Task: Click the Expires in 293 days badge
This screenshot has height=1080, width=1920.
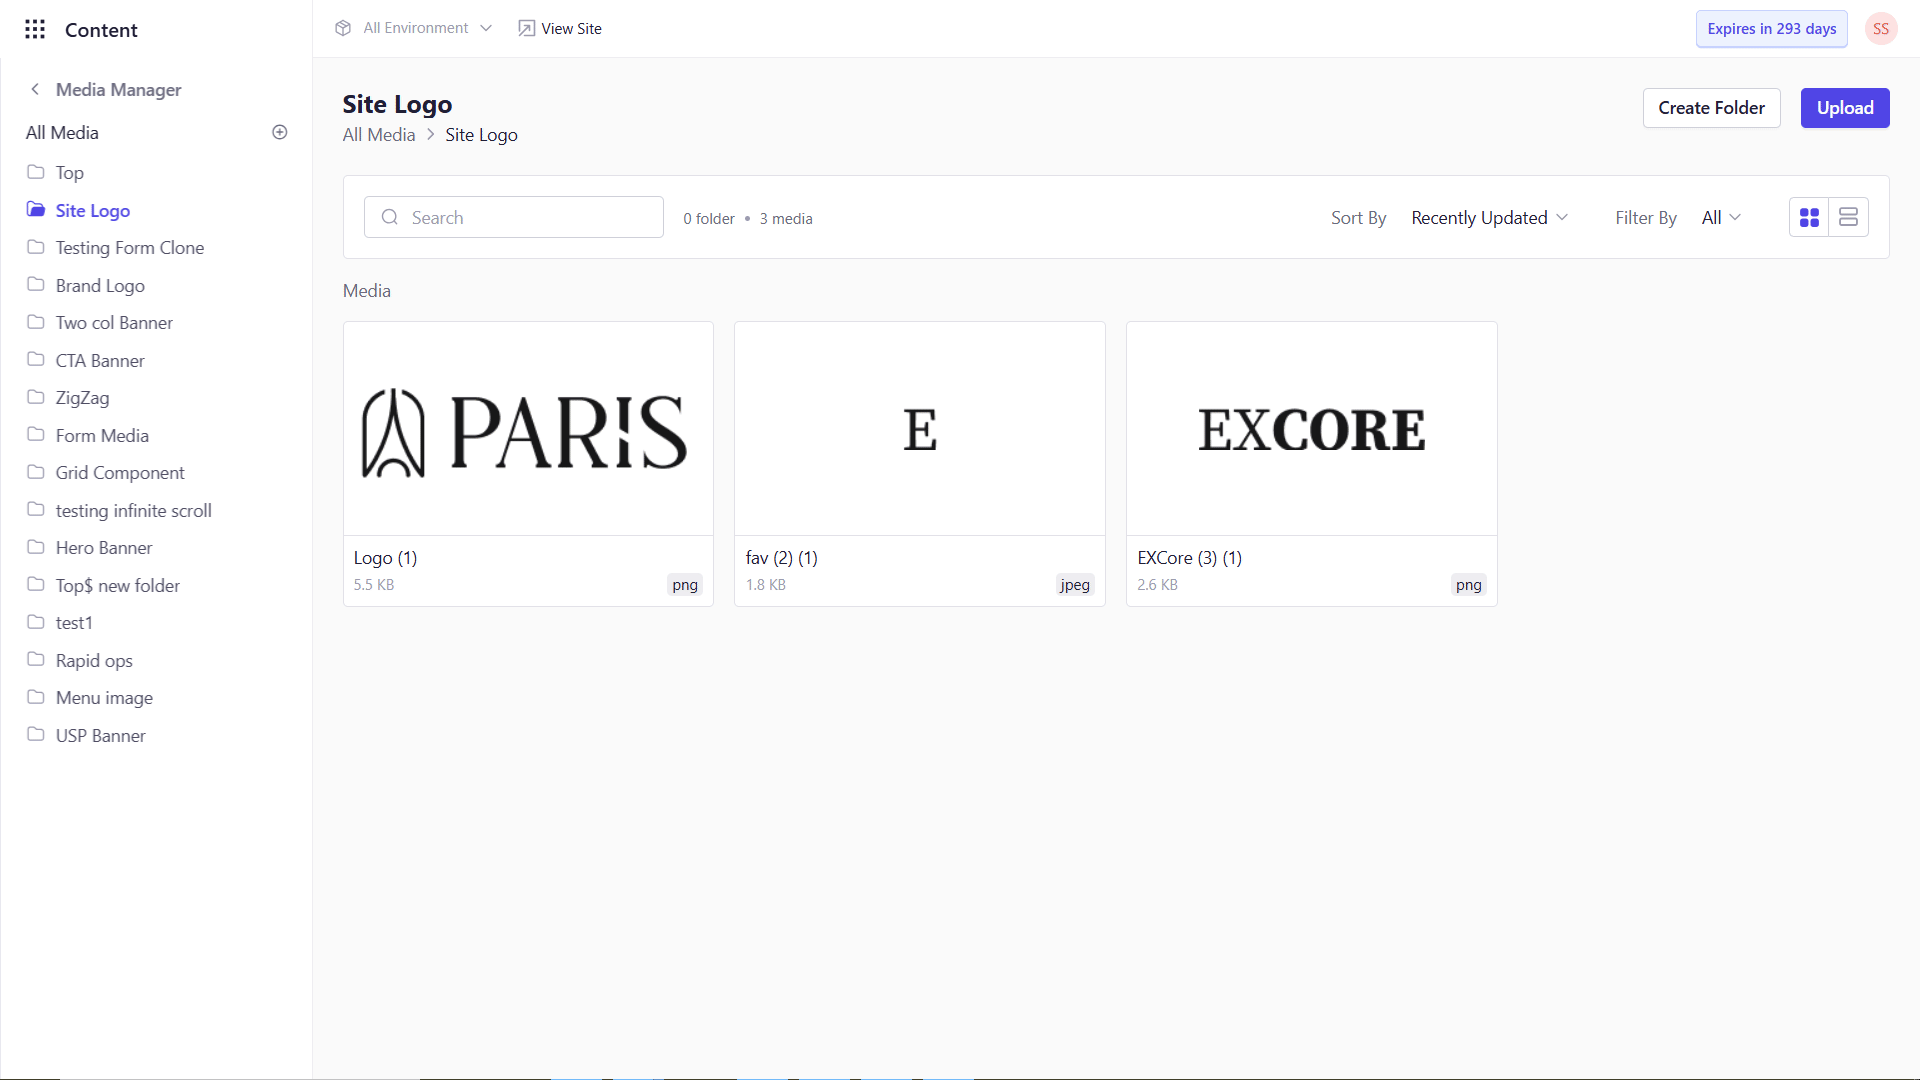Action: coord(1771,29)
